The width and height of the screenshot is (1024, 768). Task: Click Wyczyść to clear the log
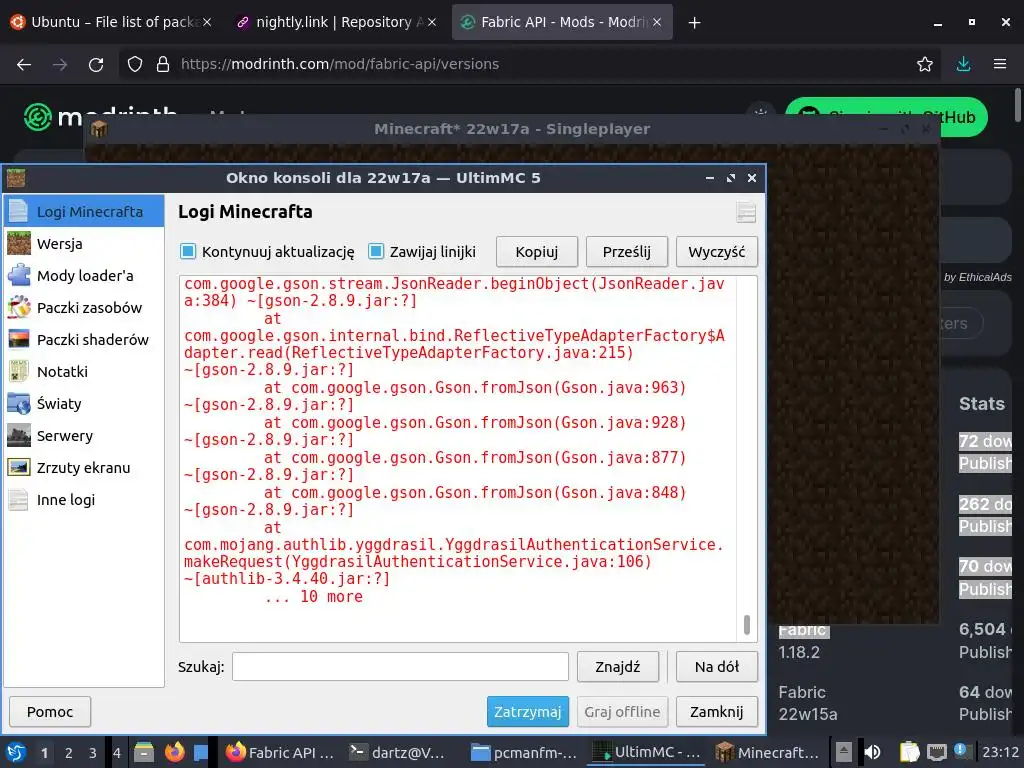[717, 252]
